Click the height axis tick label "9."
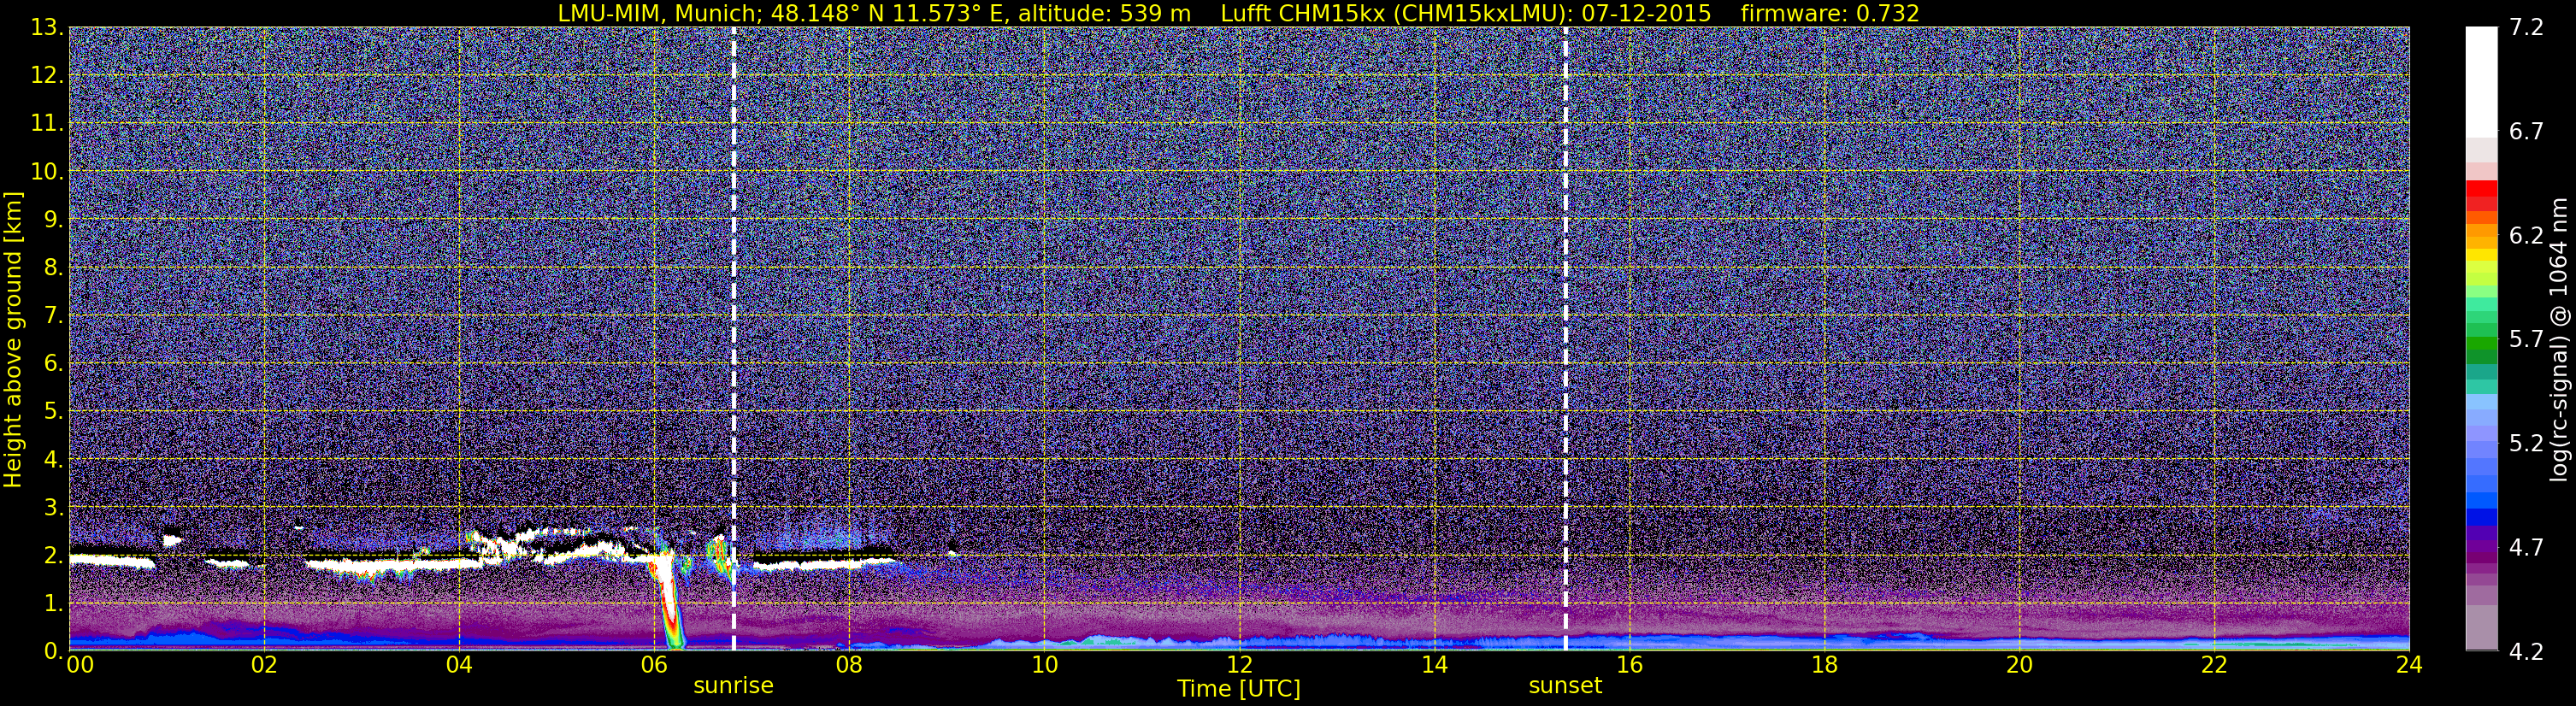The image size is (2576, 706). [x=53, y=220]
